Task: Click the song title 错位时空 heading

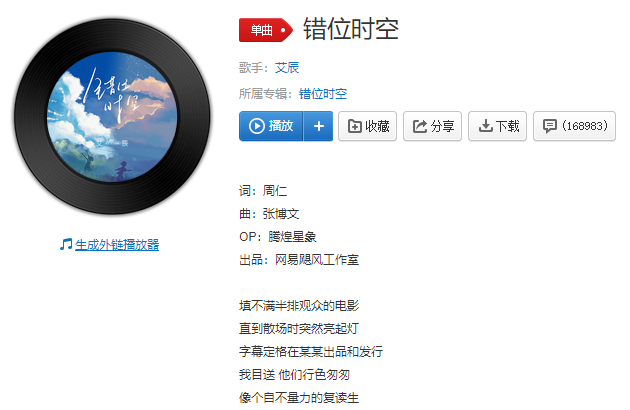Action: 351,29
